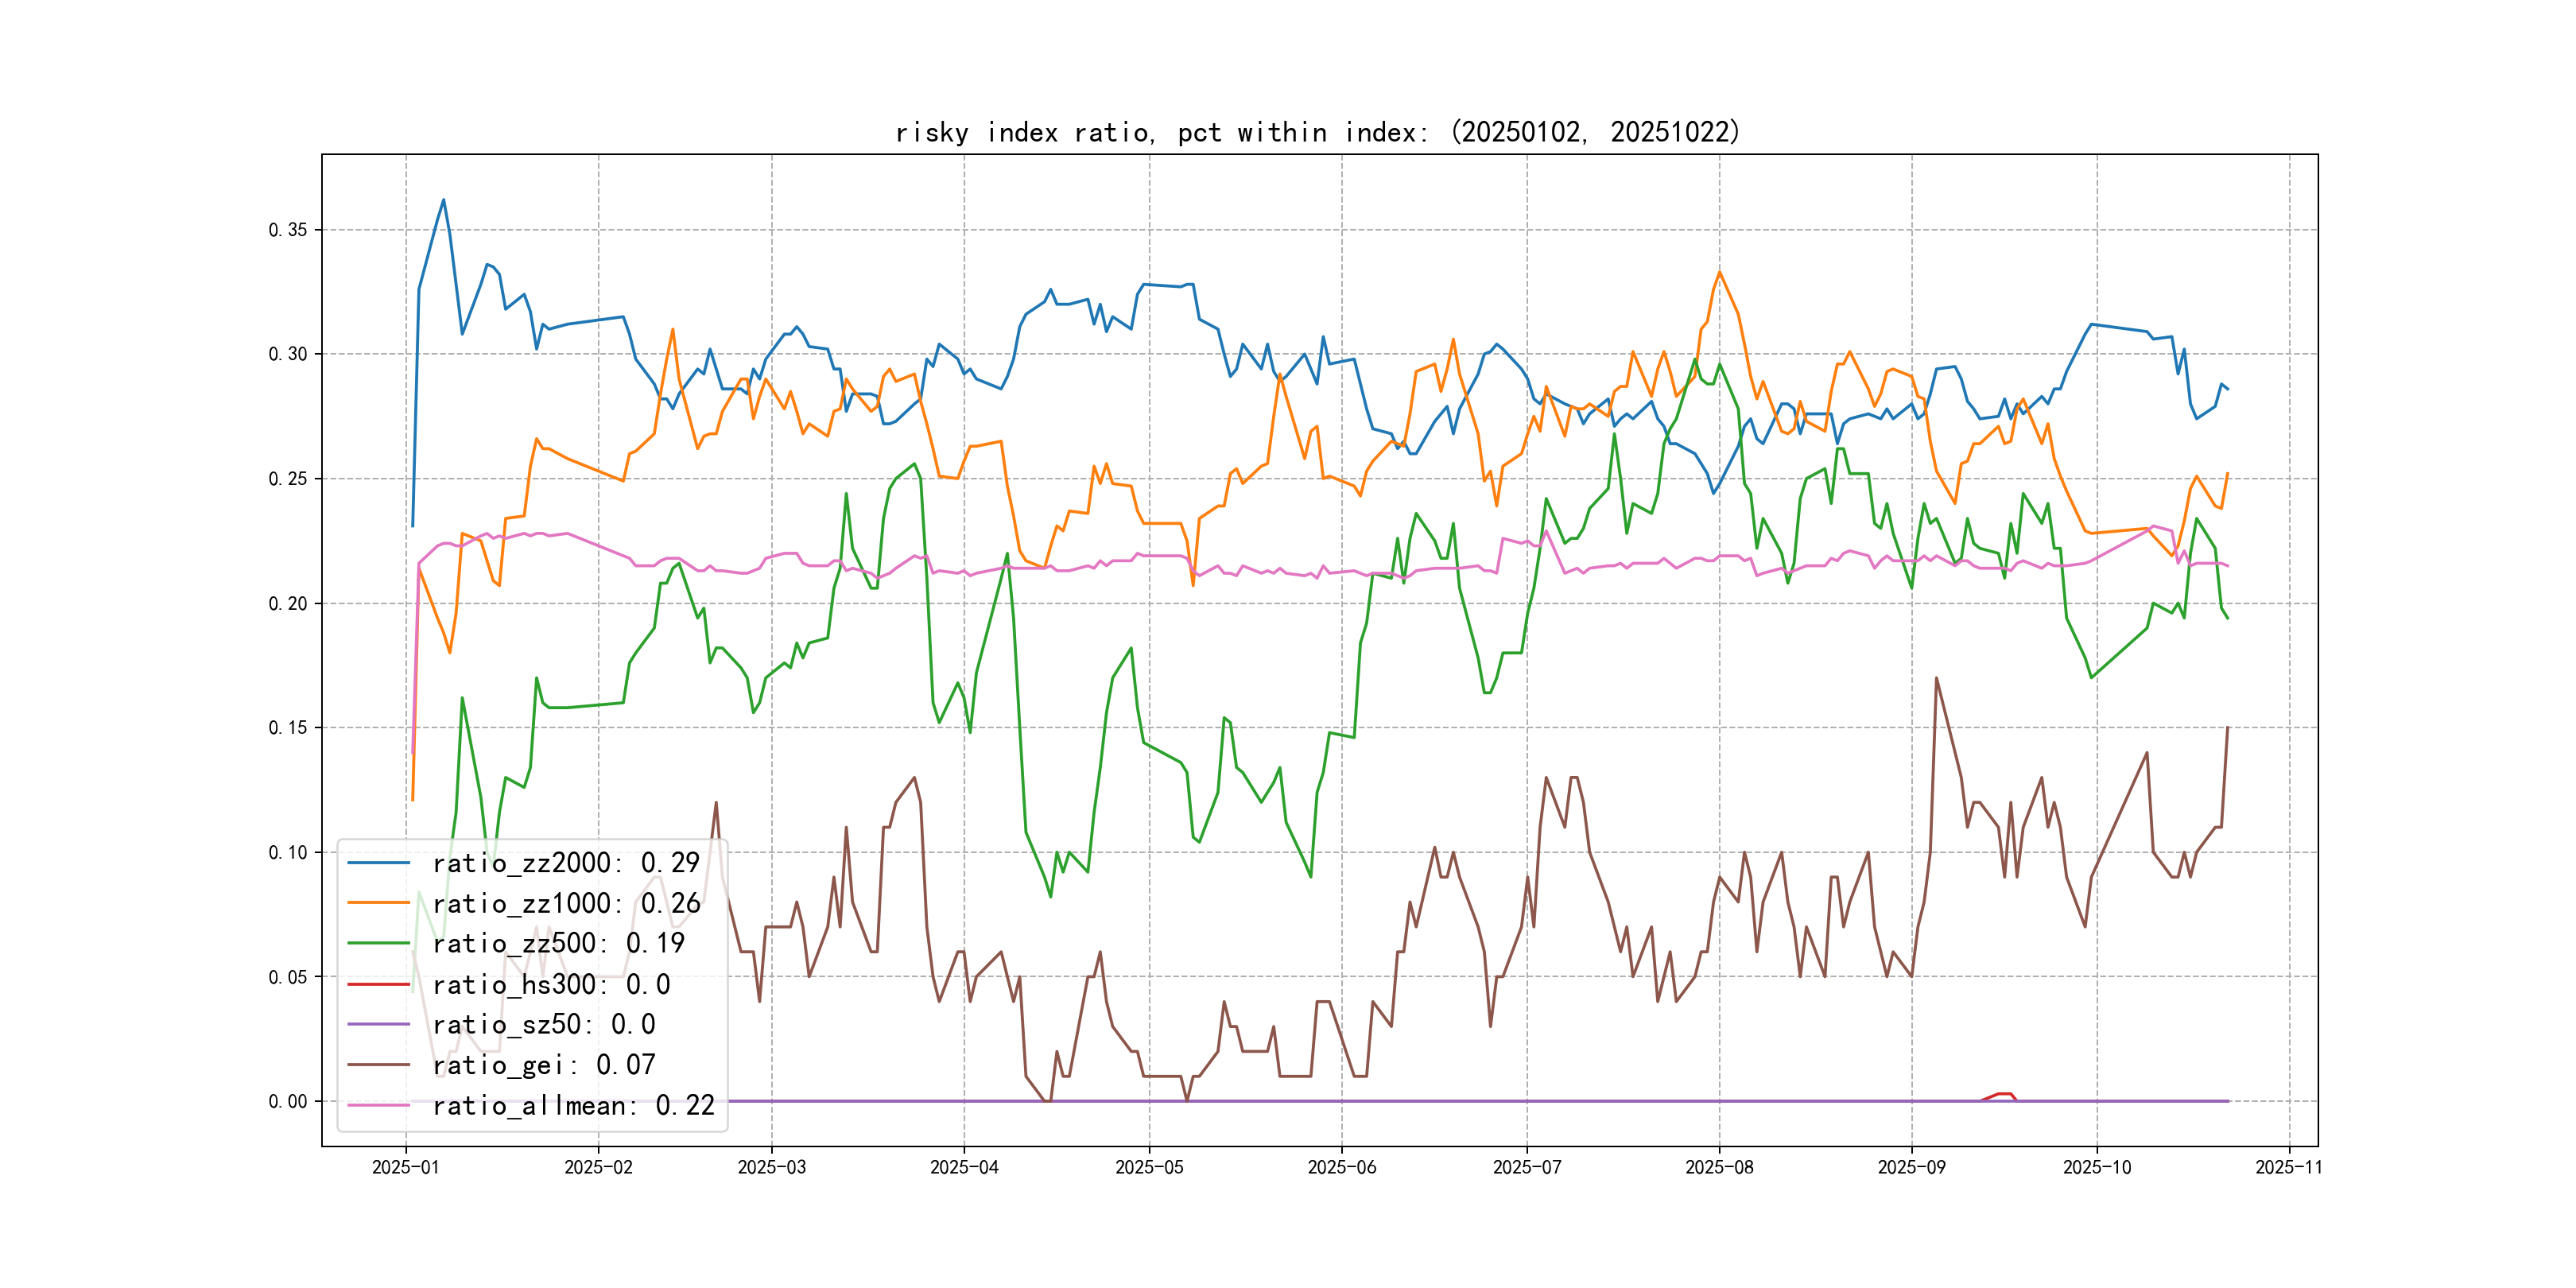This screenshot has width=2576, height=1288.
Task: Click the 2025-06 x-axis tick label
Action: [x=1341, y=1167]
